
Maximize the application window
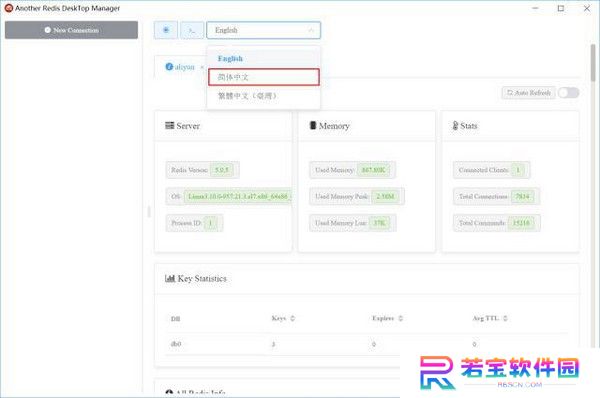point(561,8)
